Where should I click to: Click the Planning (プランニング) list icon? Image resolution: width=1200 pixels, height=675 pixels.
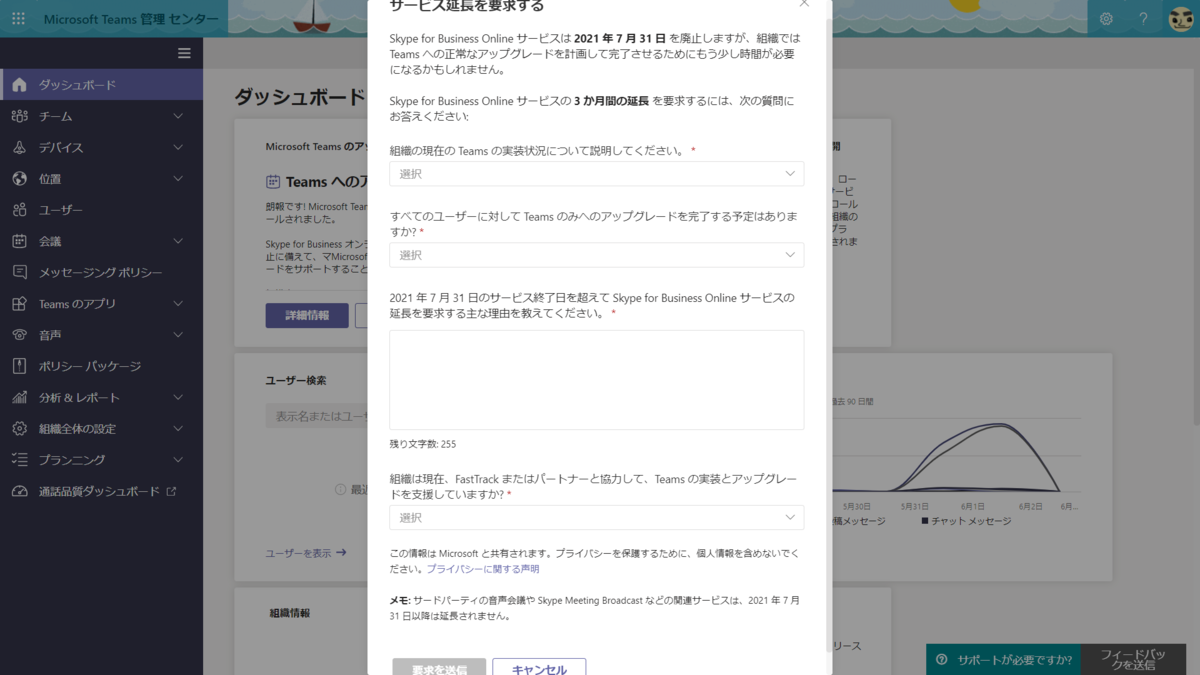pyautogui.click(x=19, y=460)
